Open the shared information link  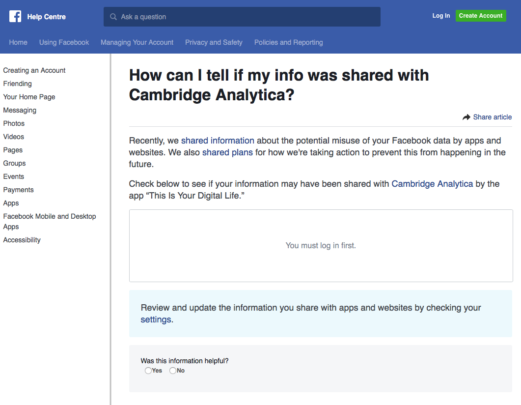(218, 141)
